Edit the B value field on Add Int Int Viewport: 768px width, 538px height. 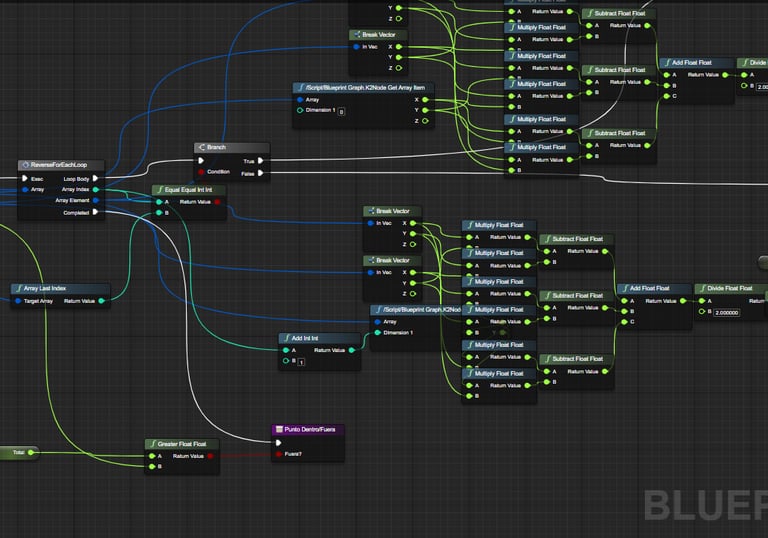[301, 362]
